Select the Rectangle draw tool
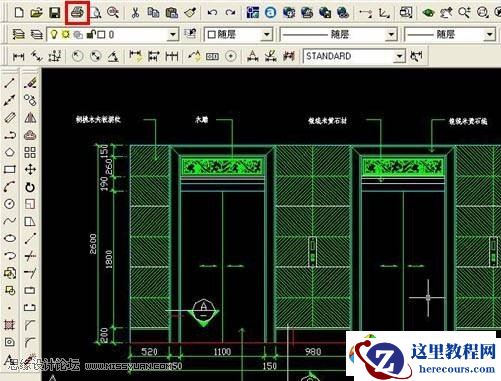501x381 pixels. pyautogui.click(x=10, y=170)
